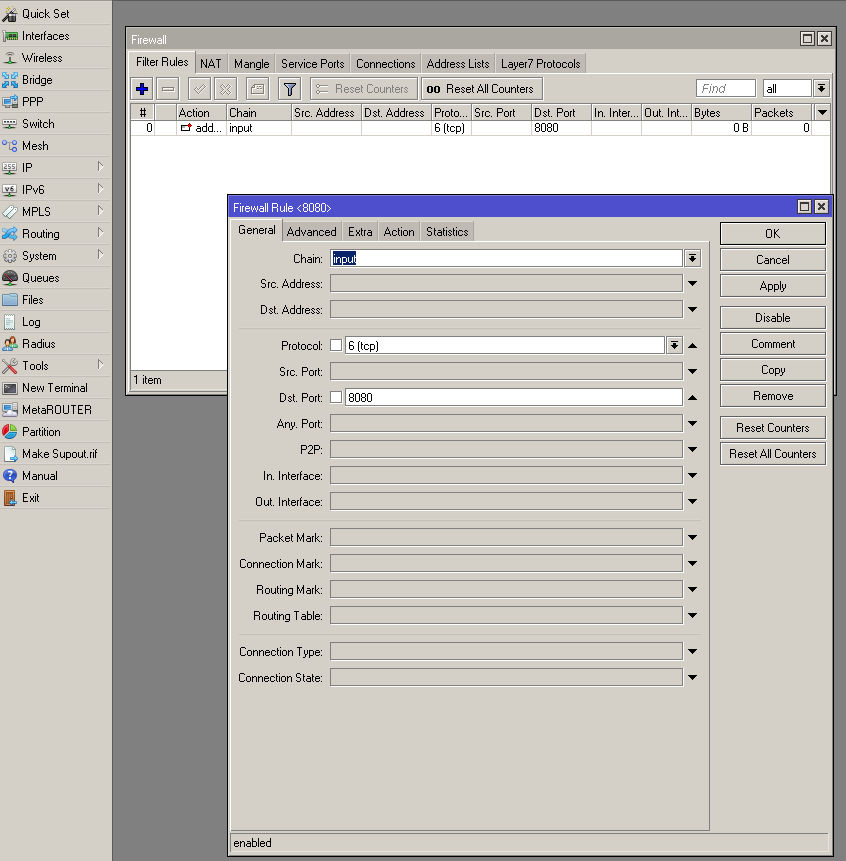The image size is (846, 861).
Task: Click the Find search field
Action: [x=726, y=88]
